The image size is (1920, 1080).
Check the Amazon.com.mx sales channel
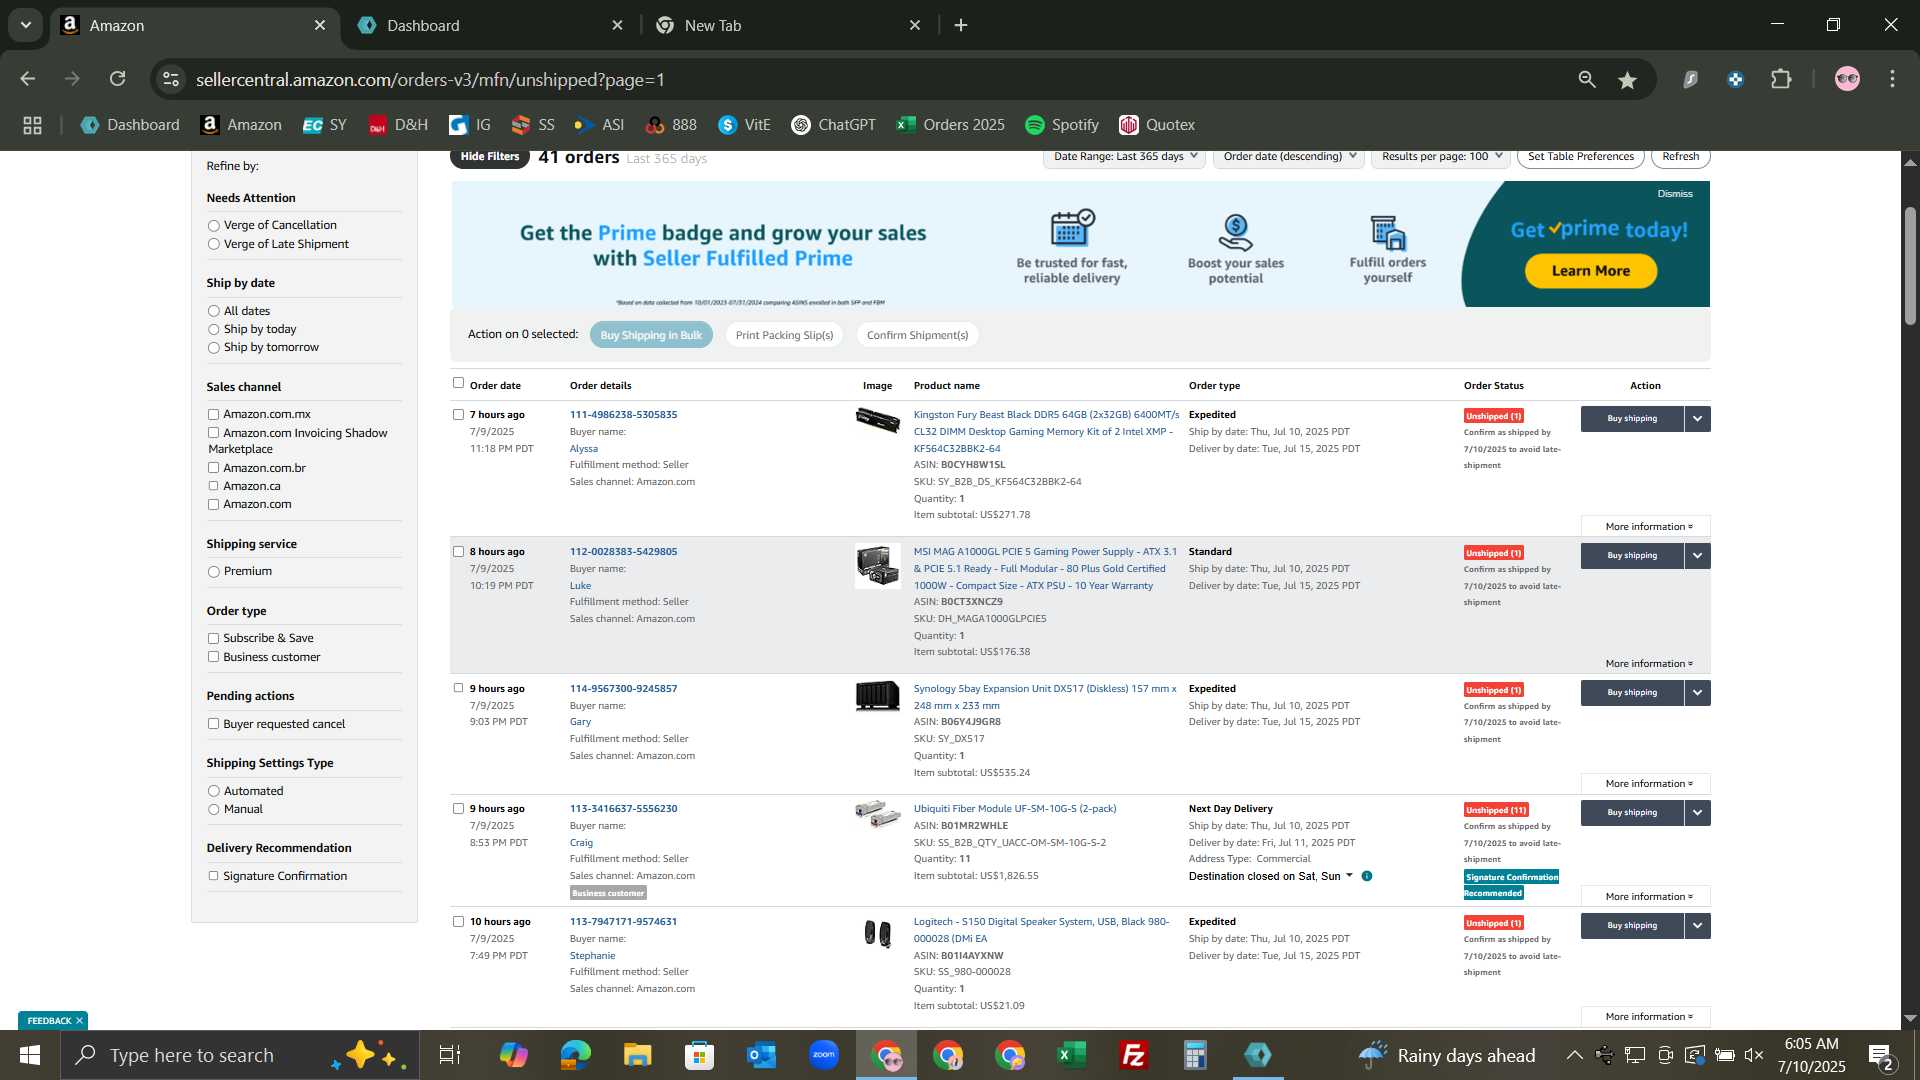(213, 414)
